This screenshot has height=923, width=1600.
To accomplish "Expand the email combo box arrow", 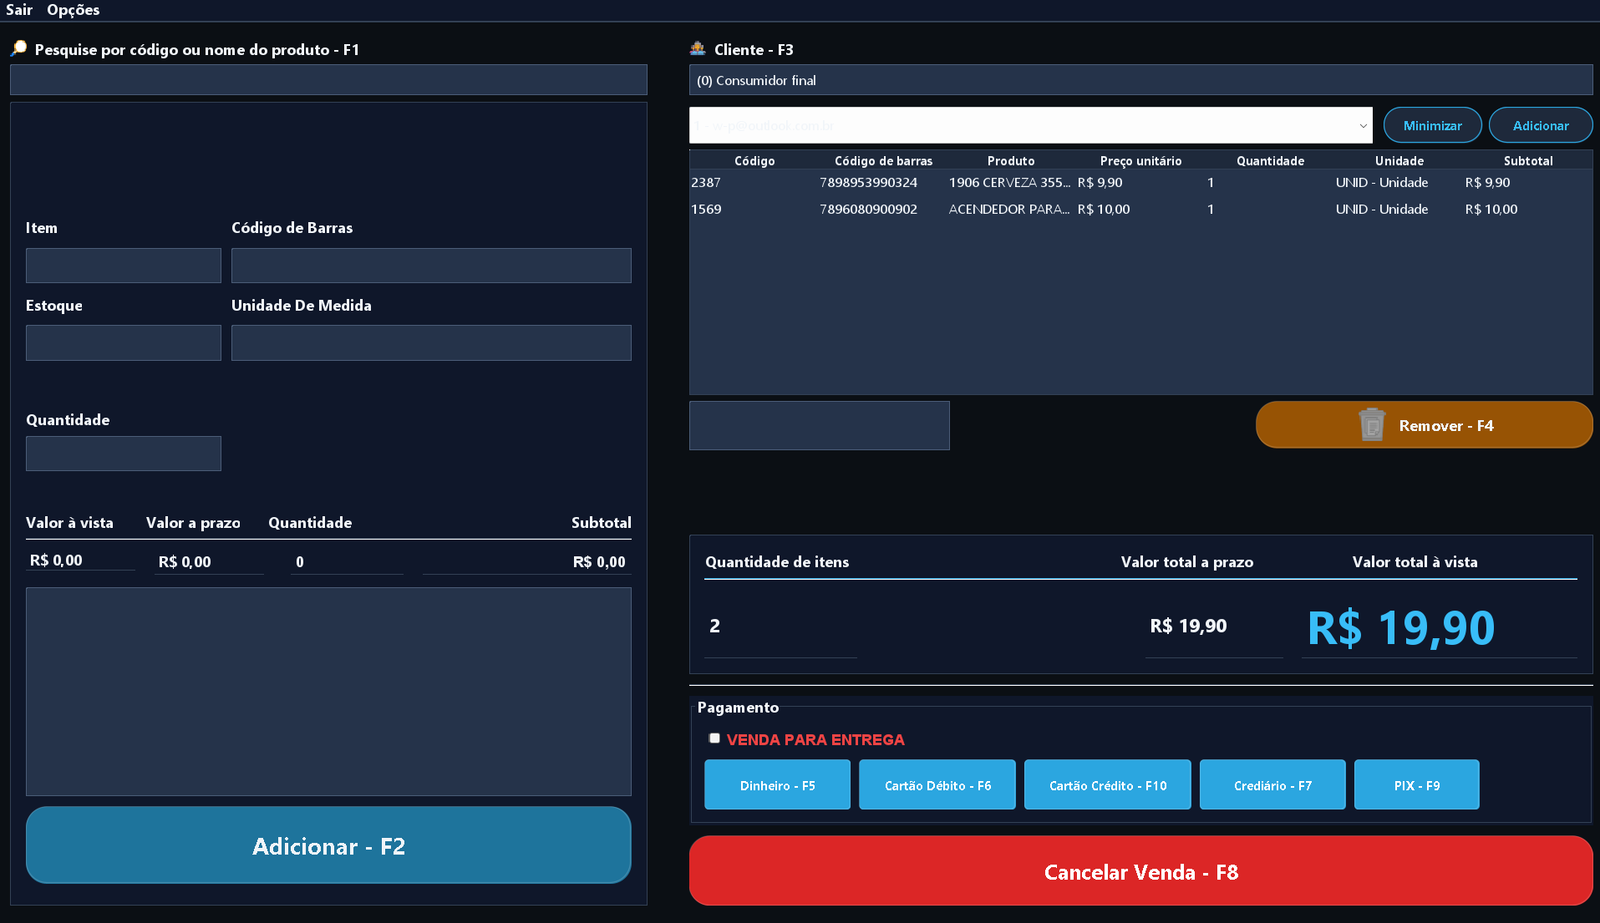I will 1362,126.
